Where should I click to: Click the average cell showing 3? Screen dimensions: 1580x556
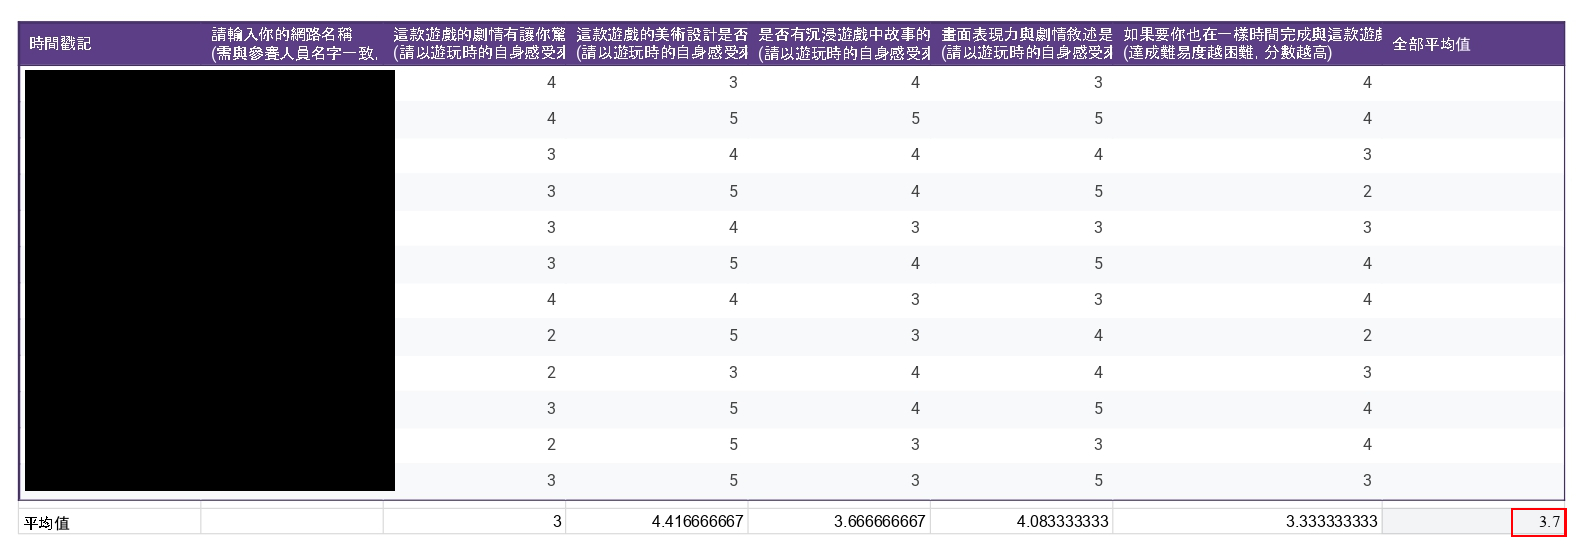[475, 522]
